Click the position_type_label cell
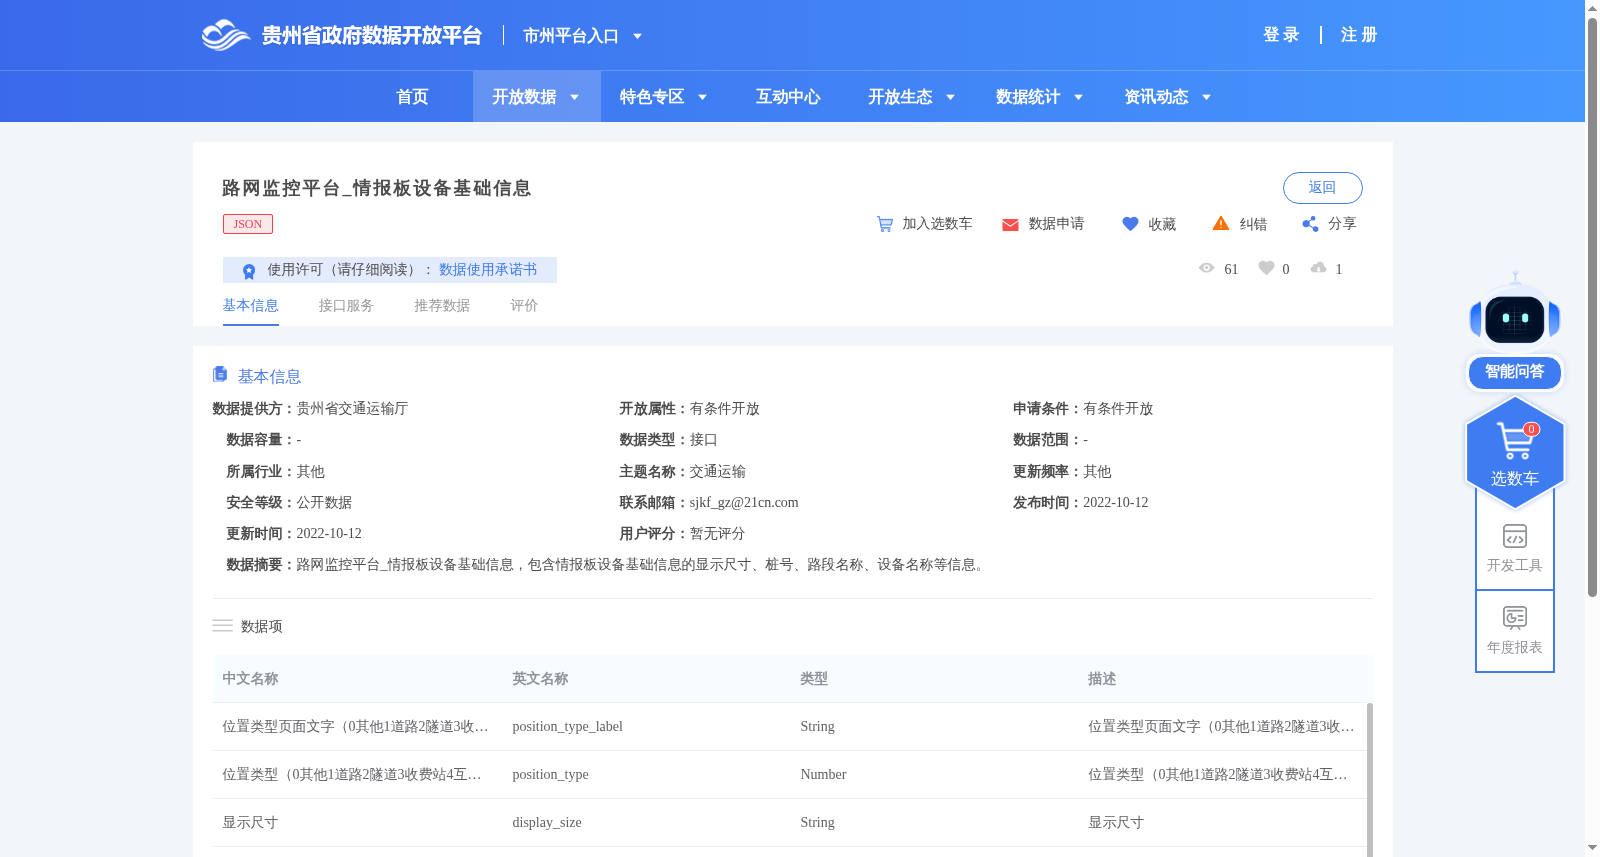 coord(567,727)
